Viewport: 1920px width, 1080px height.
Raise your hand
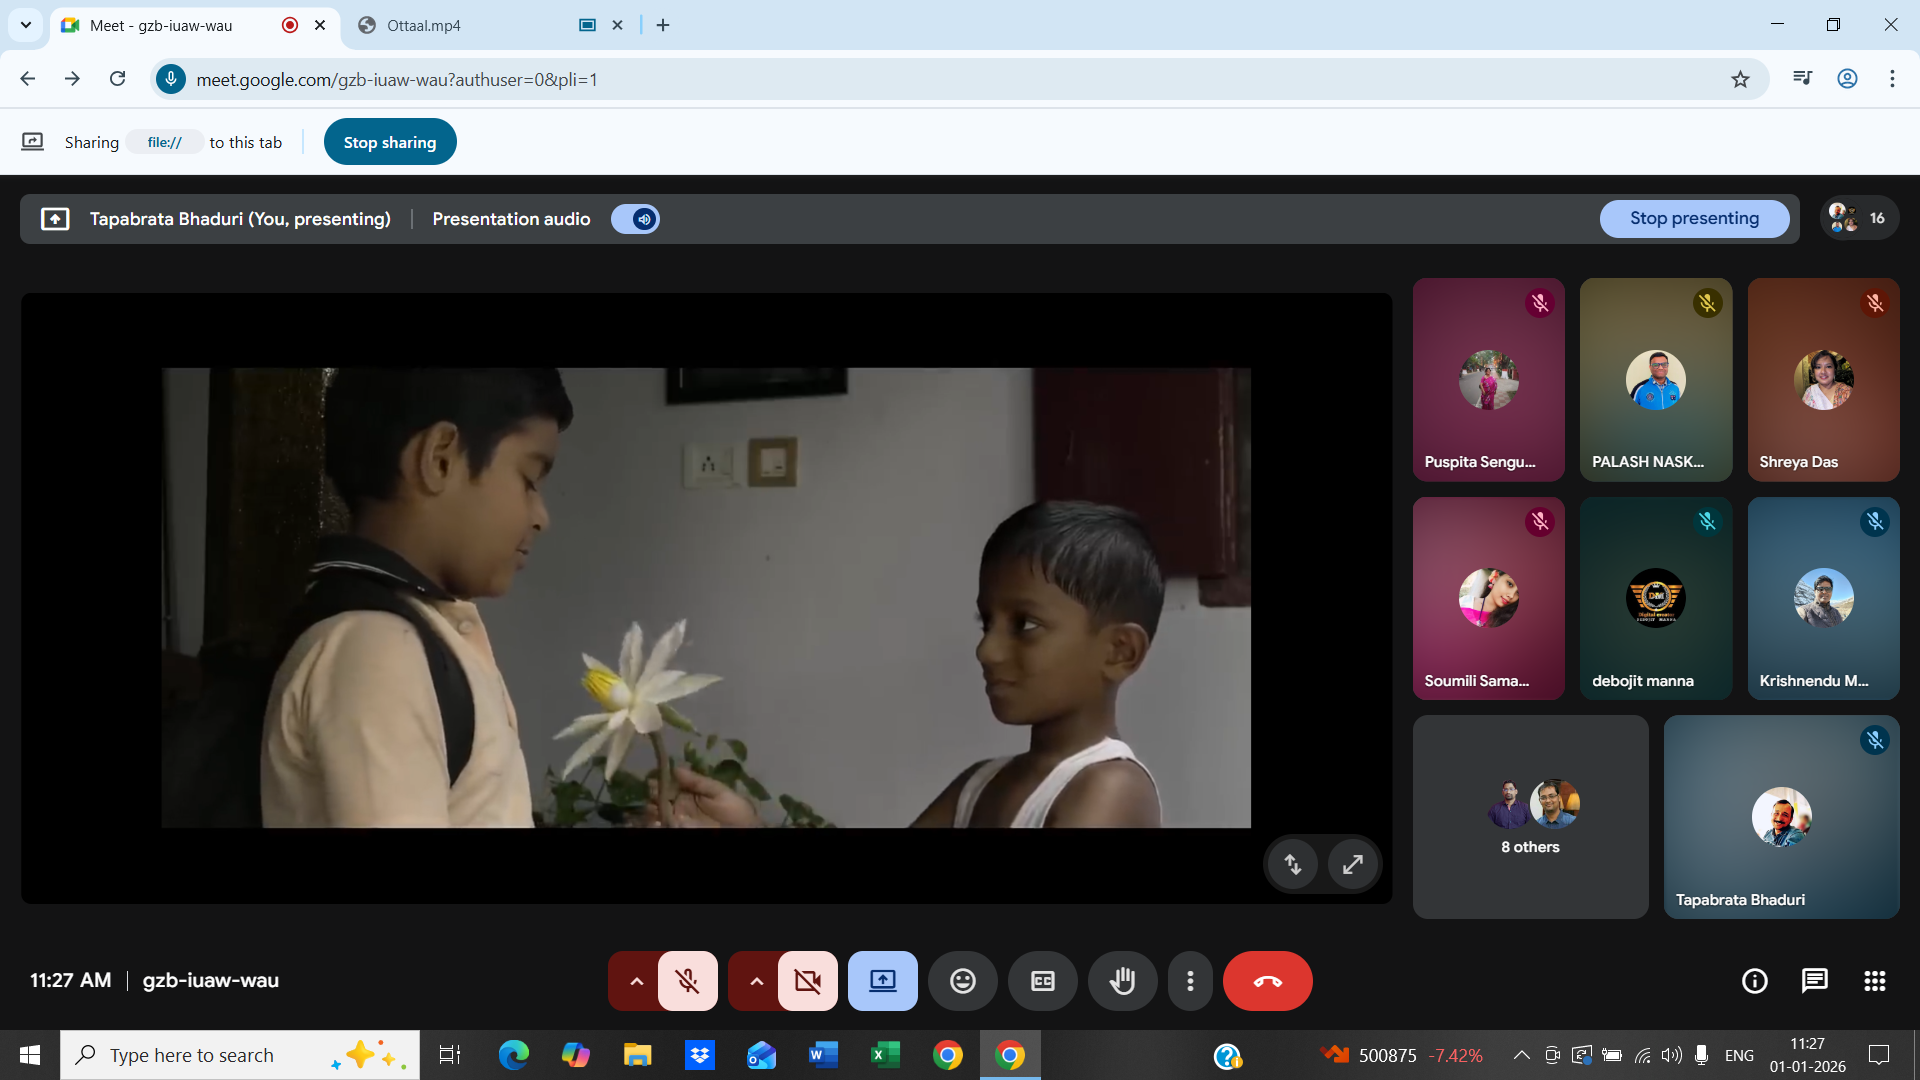coord(1122,981)
